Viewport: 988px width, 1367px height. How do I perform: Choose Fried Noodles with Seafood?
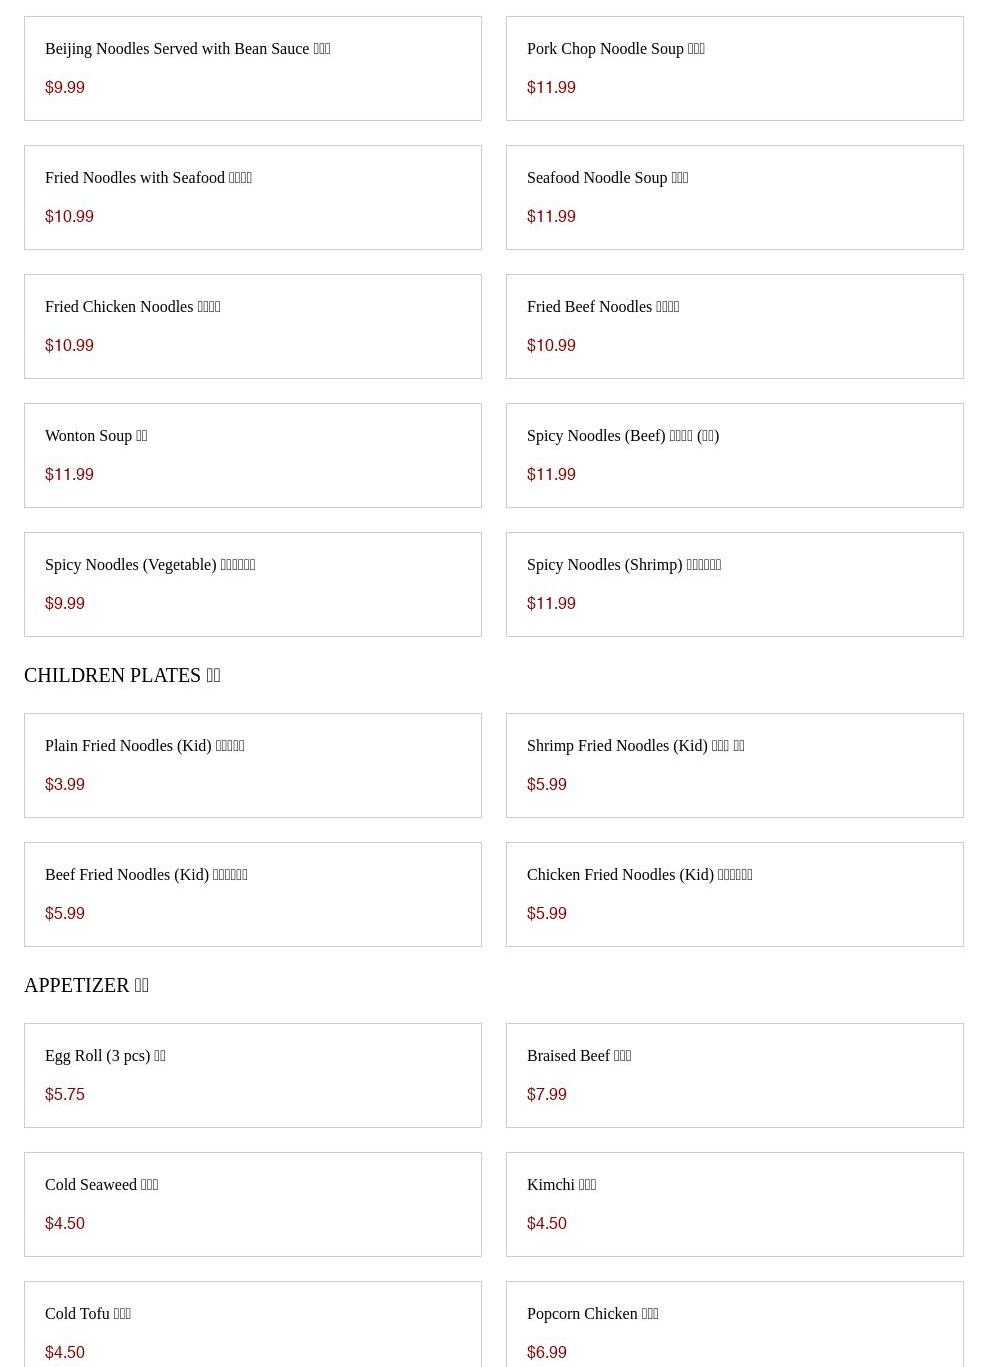pos(252,197)
